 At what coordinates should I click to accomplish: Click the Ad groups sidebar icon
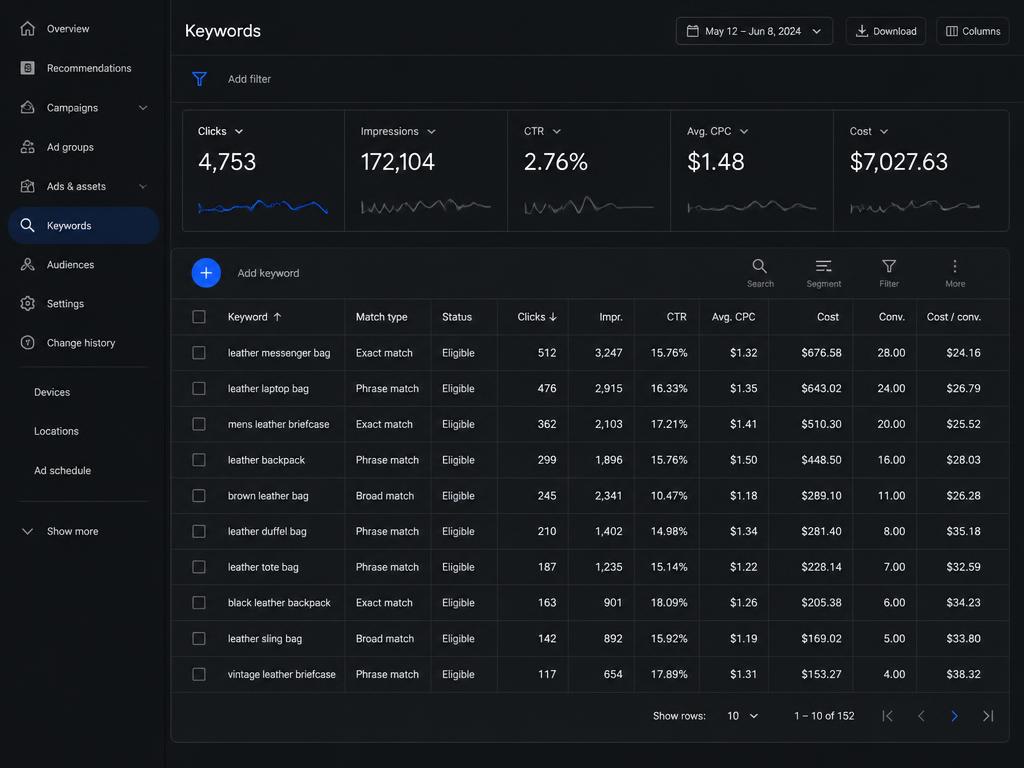coord(27,147)
